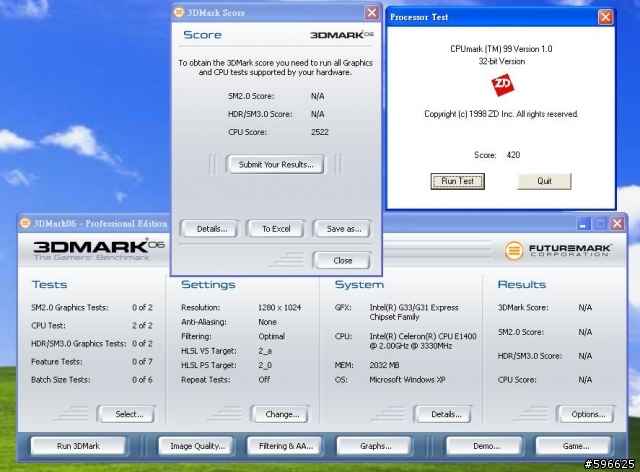
Task: Launch Demo button
Action: pyautogui.click(x=485, y=446)
